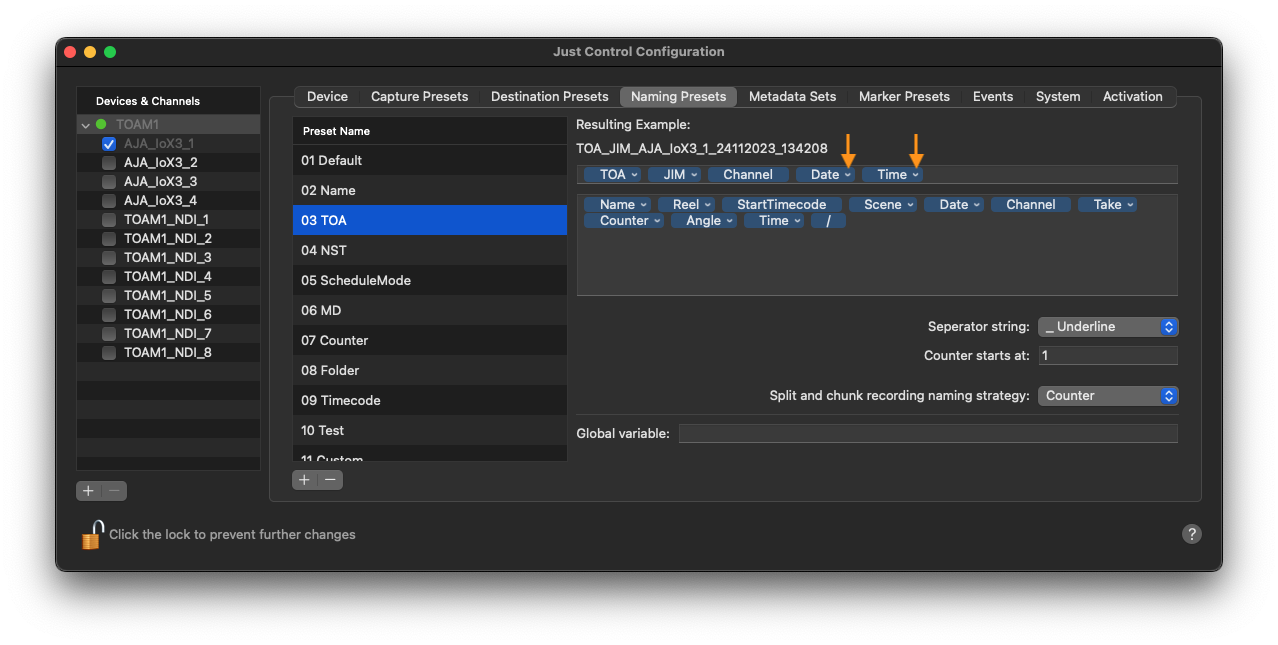Select the TOAM1_NDI_7 channel row
1278x645 pixels.
coord(168,334)
